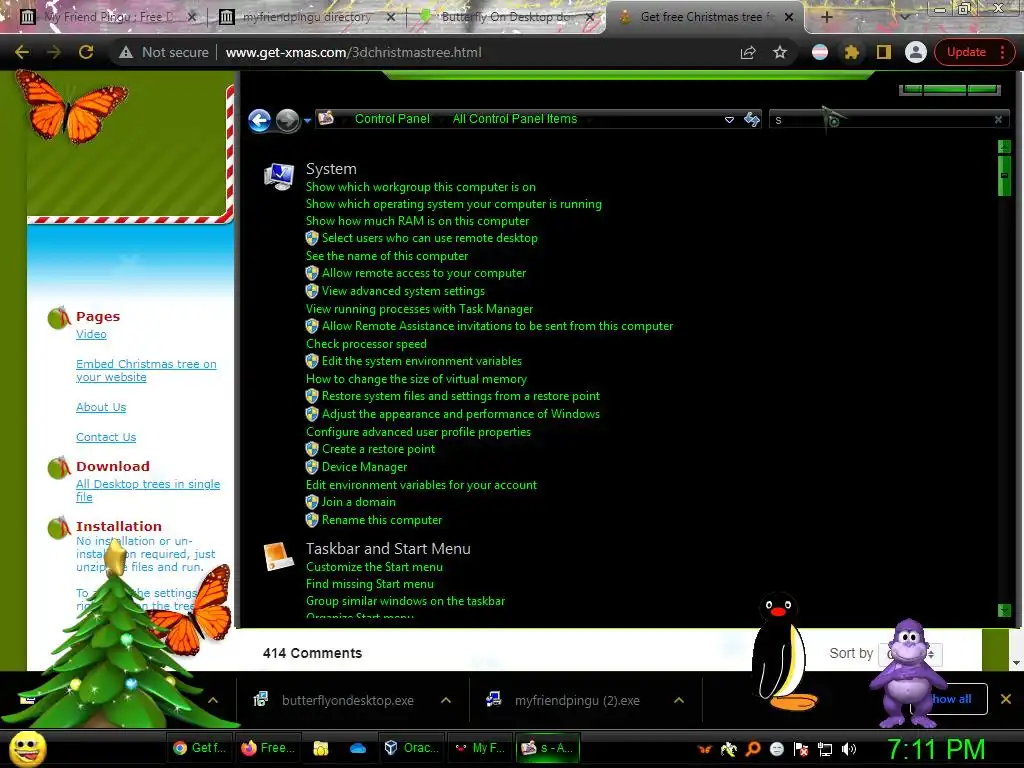Bookmark this page with the star icon
The height and width of the screenshot is (768, 1024).
[780, 52]
